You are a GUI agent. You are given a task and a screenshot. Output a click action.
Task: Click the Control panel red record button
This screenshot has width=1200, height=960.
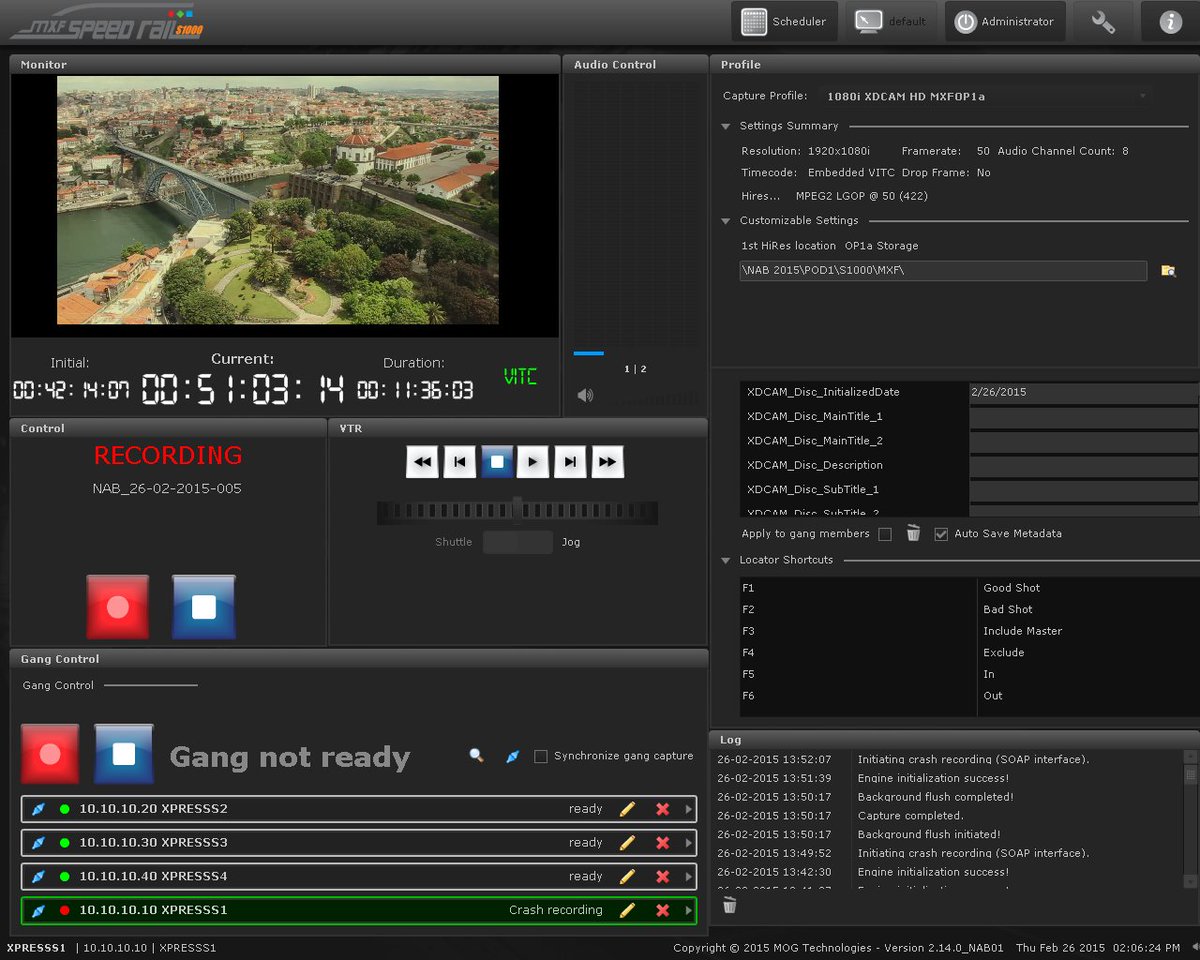click(x=118, y=607)
